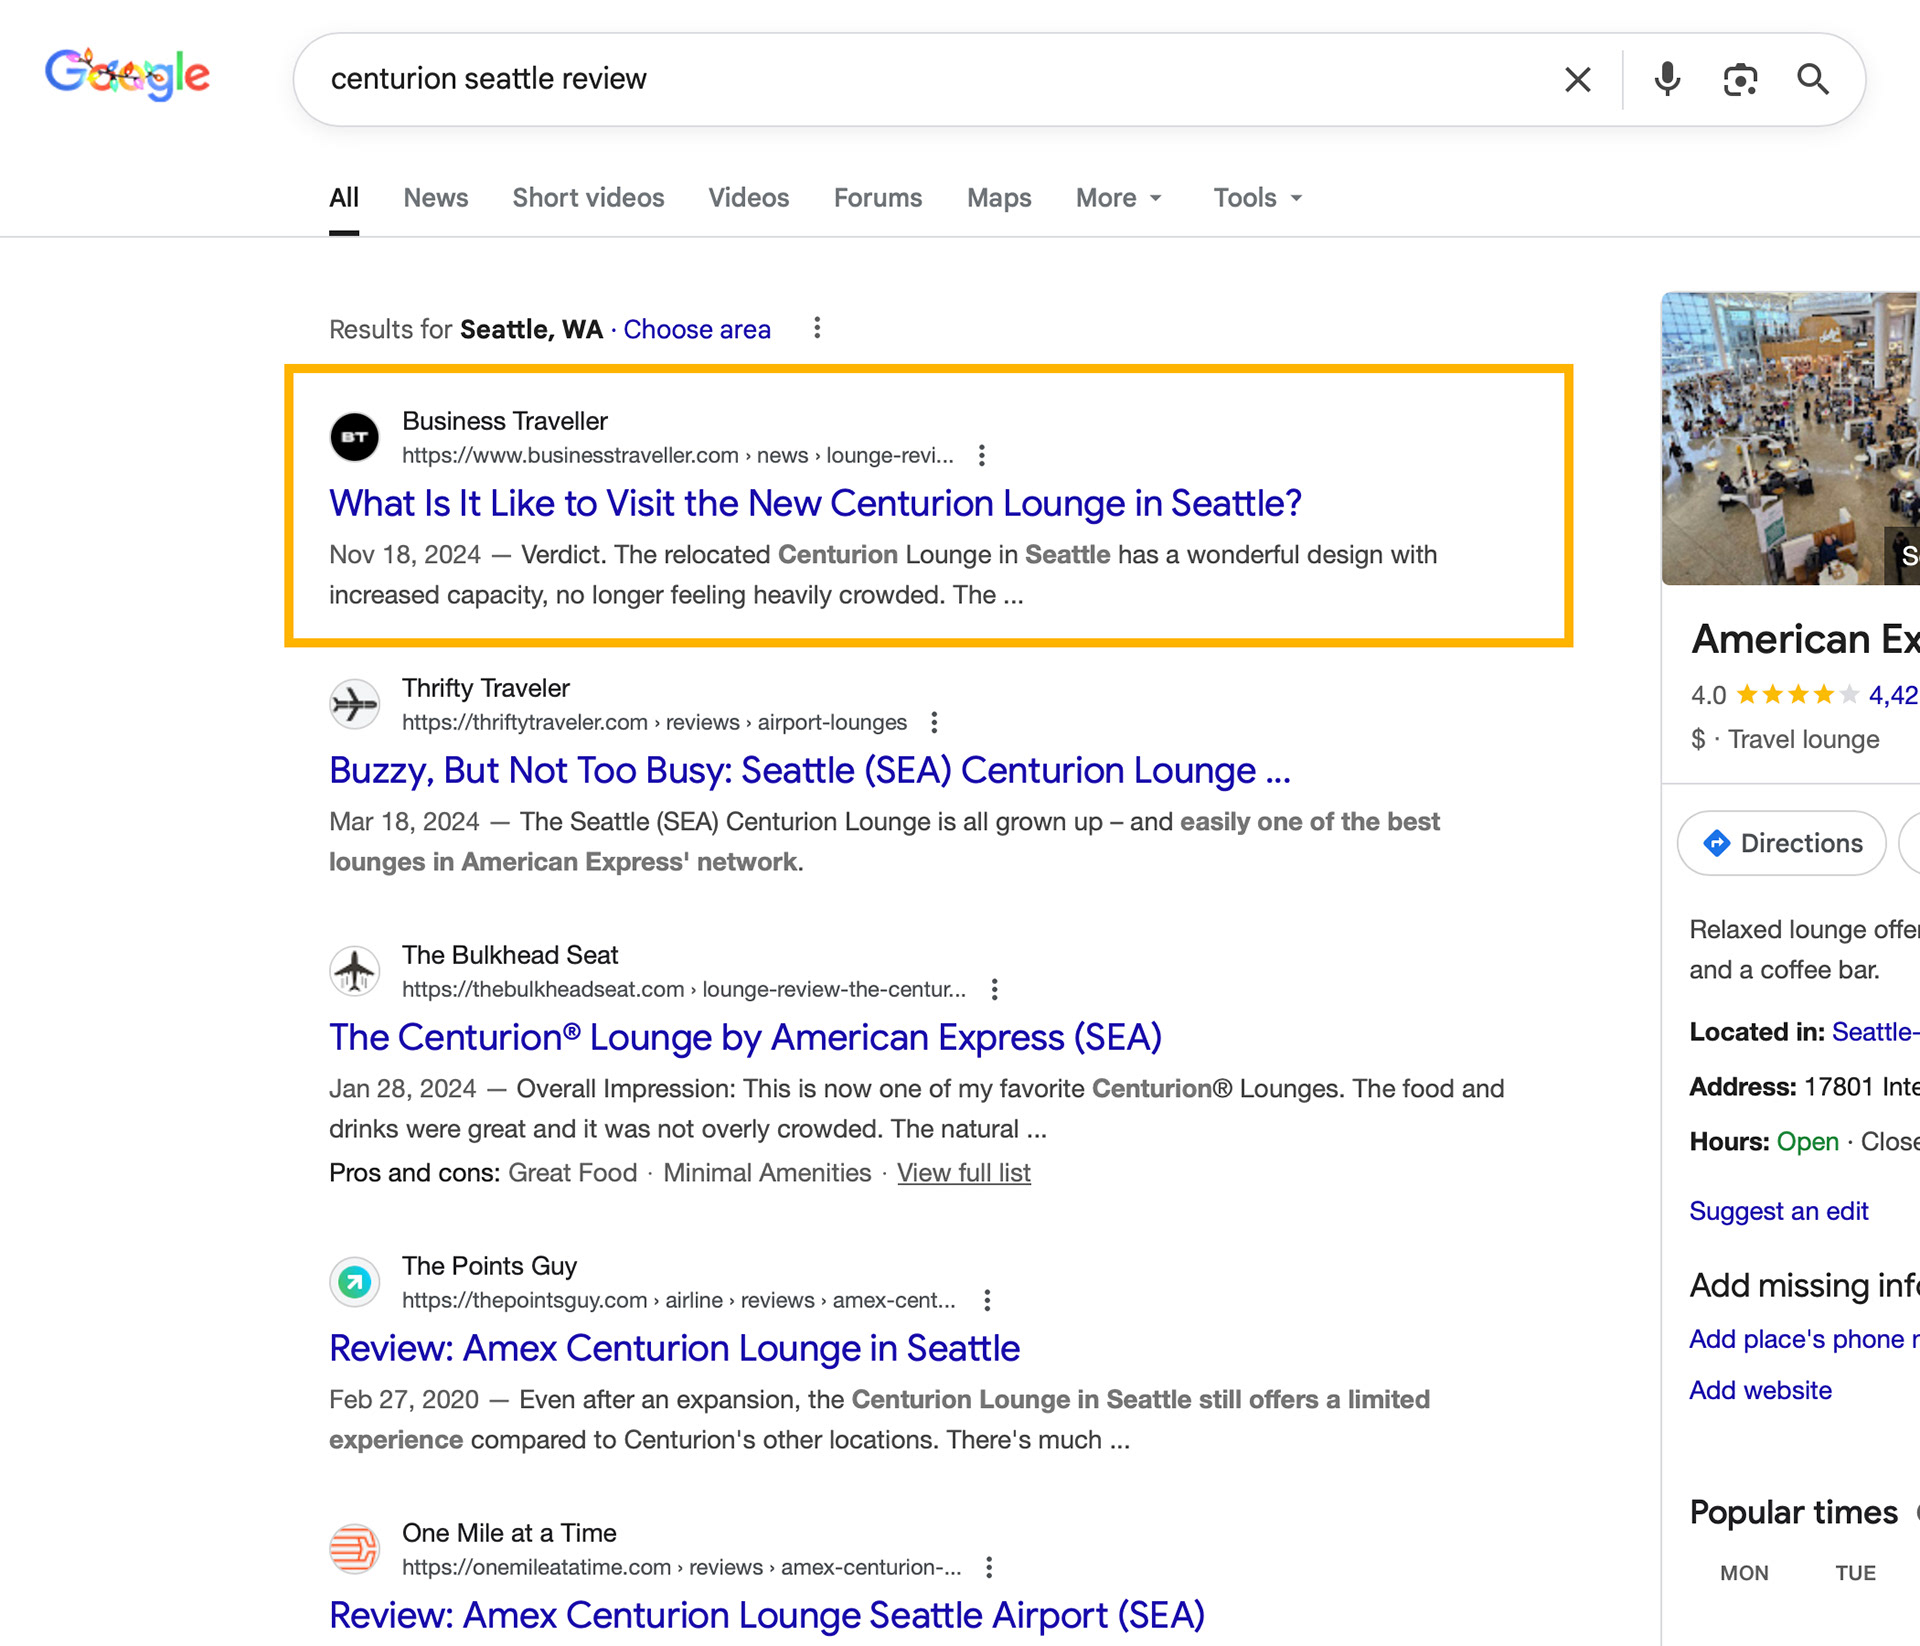Open the three-dot menu beside the Thrifty Traveler URL

coord(934,722)
